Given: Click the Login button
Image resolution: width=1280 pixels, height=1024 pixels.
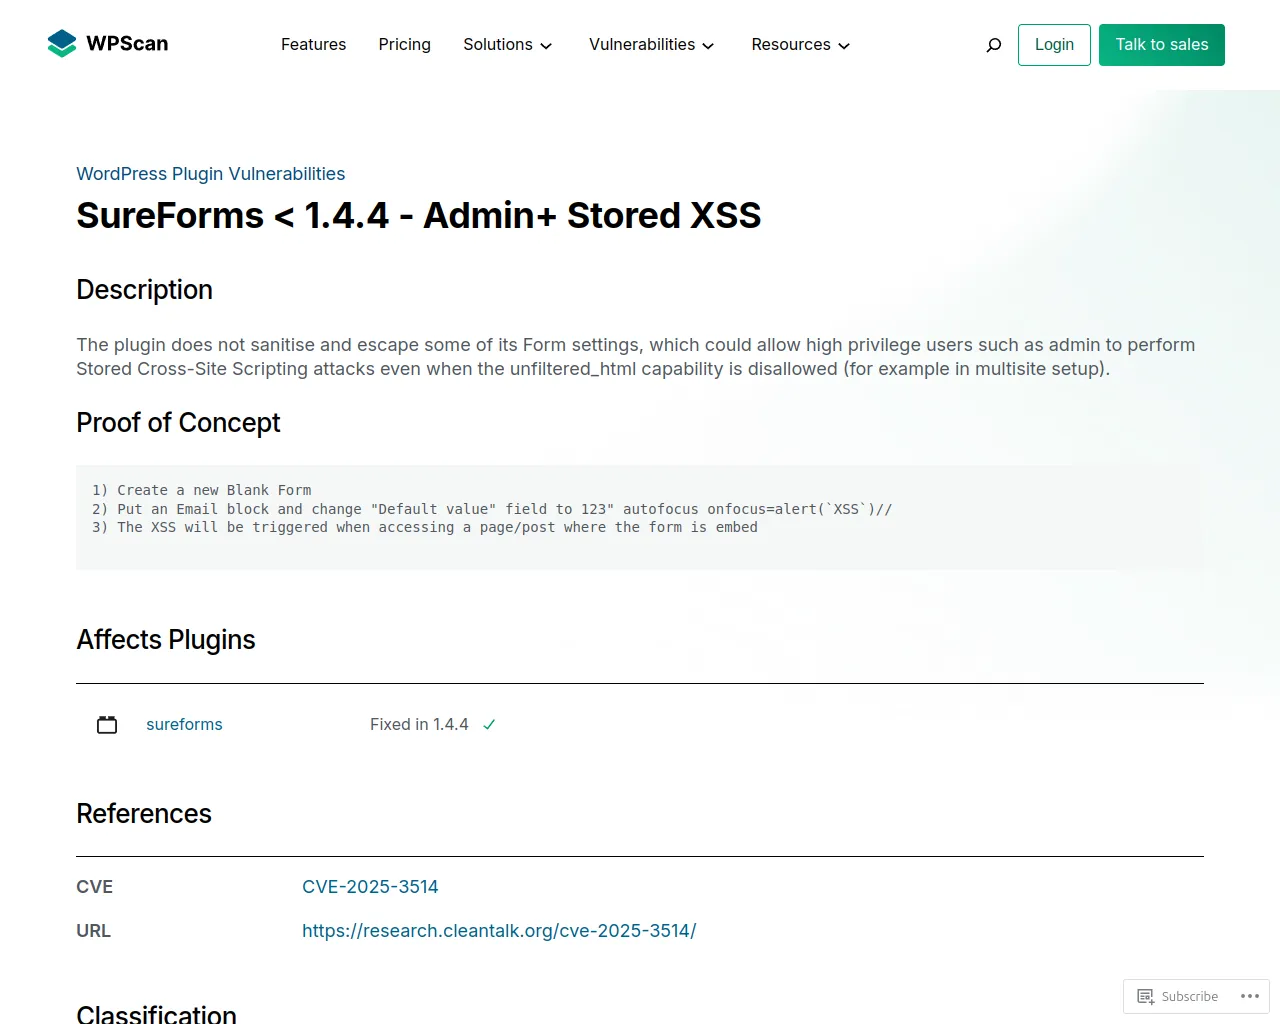Looking at the screenshot, I should point(1054,45).
